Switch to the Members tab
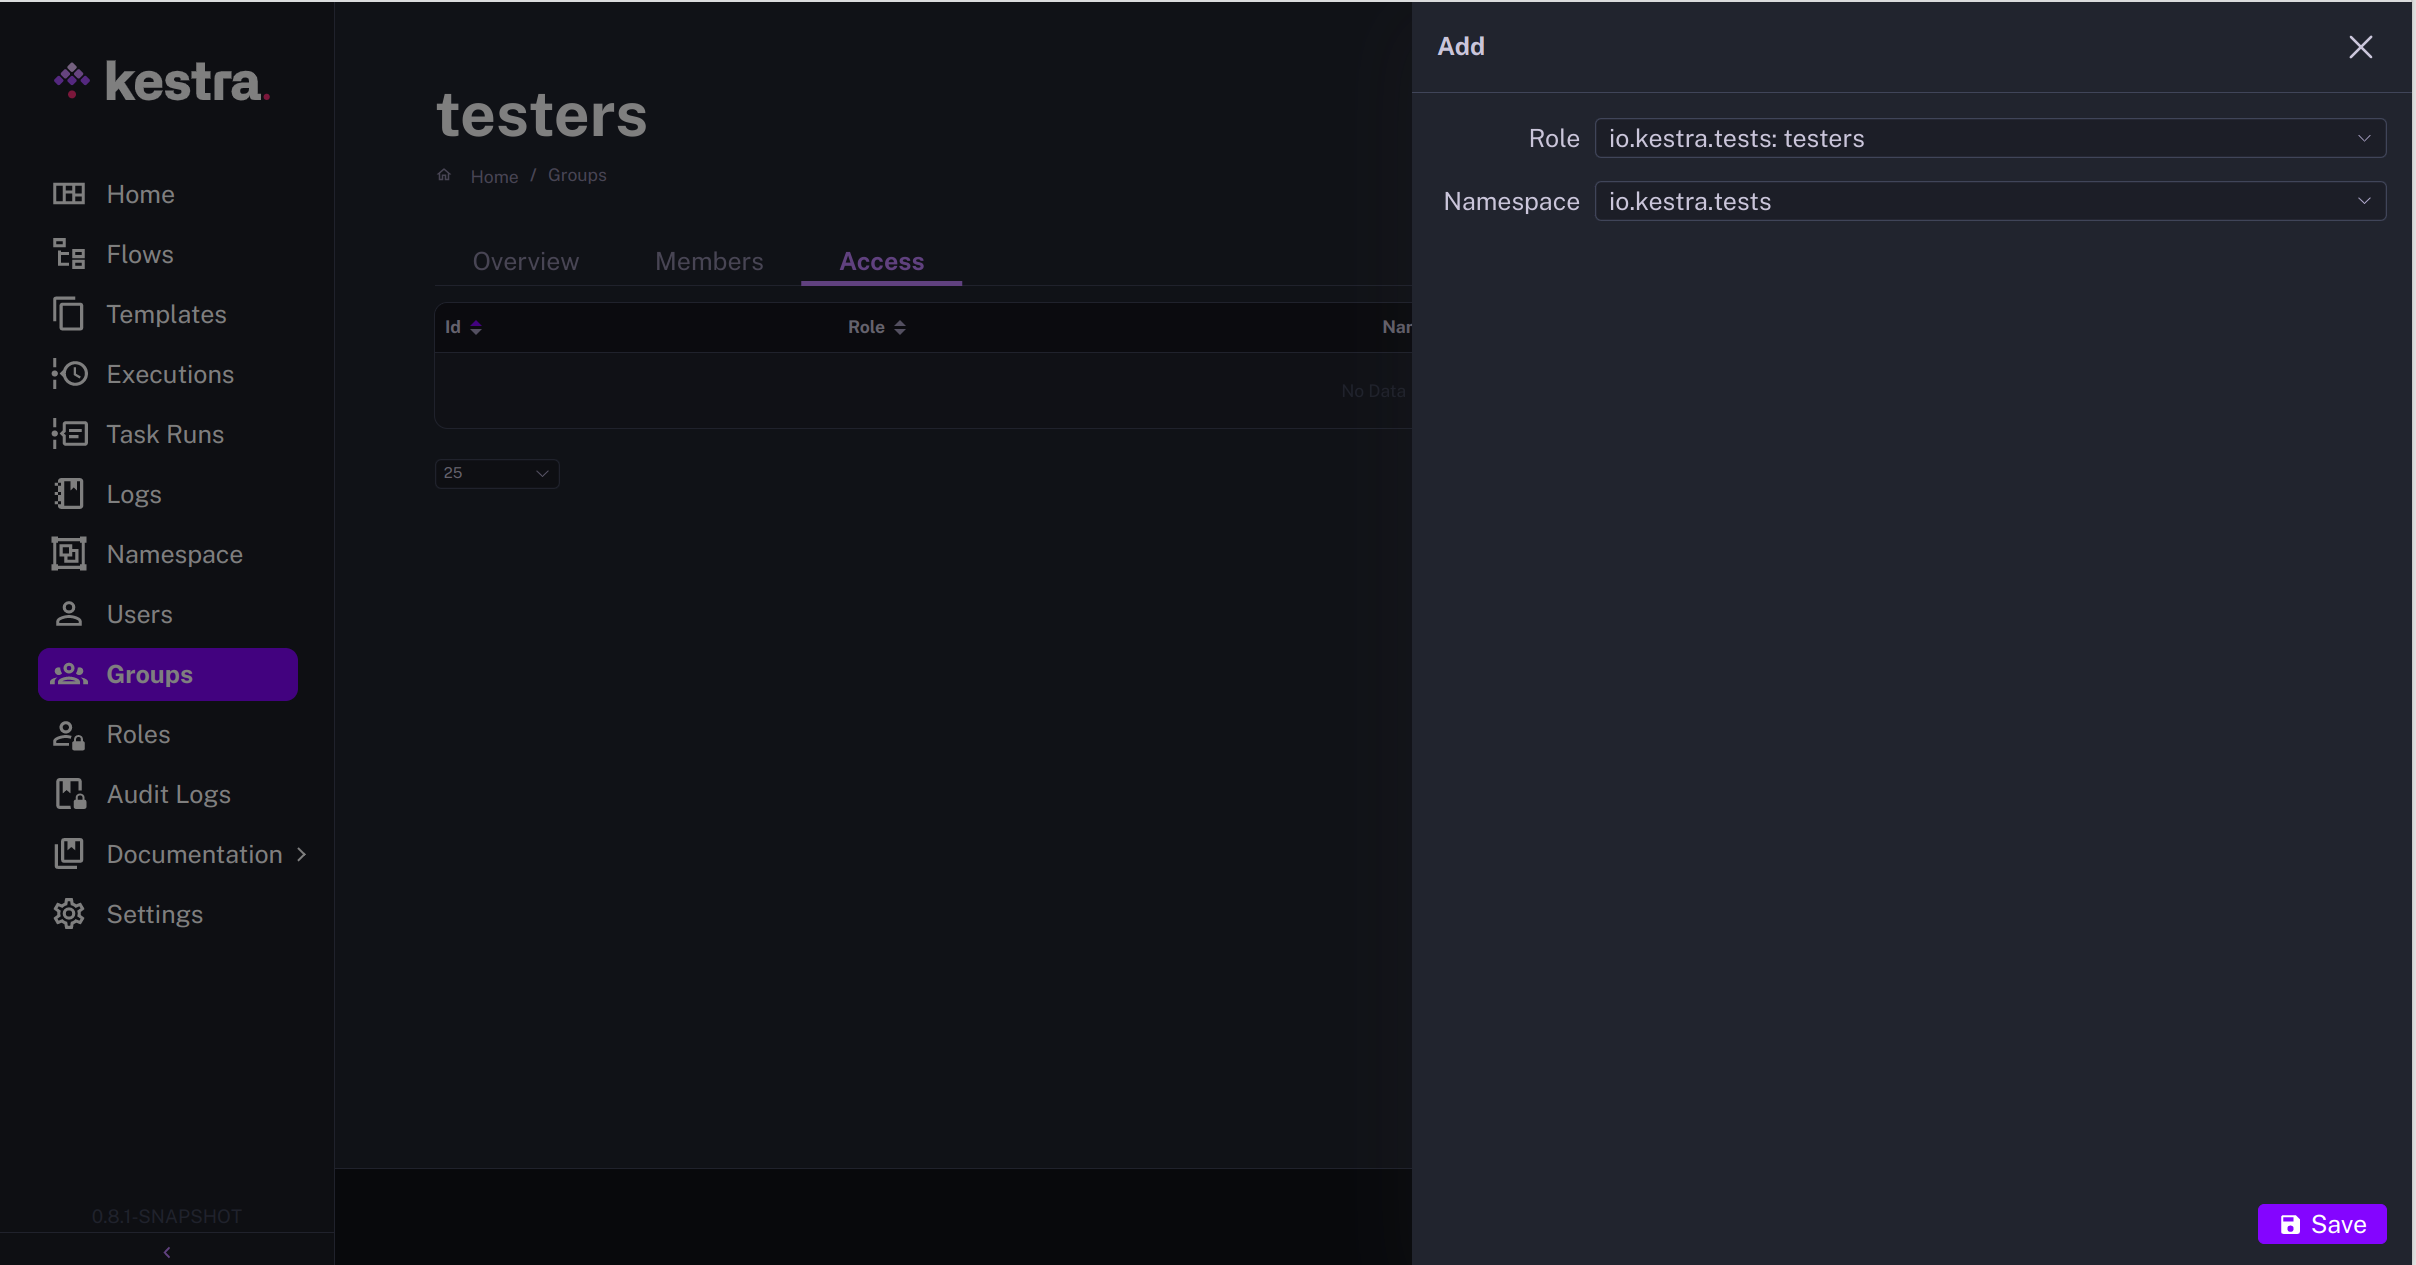 click(709, 262)
